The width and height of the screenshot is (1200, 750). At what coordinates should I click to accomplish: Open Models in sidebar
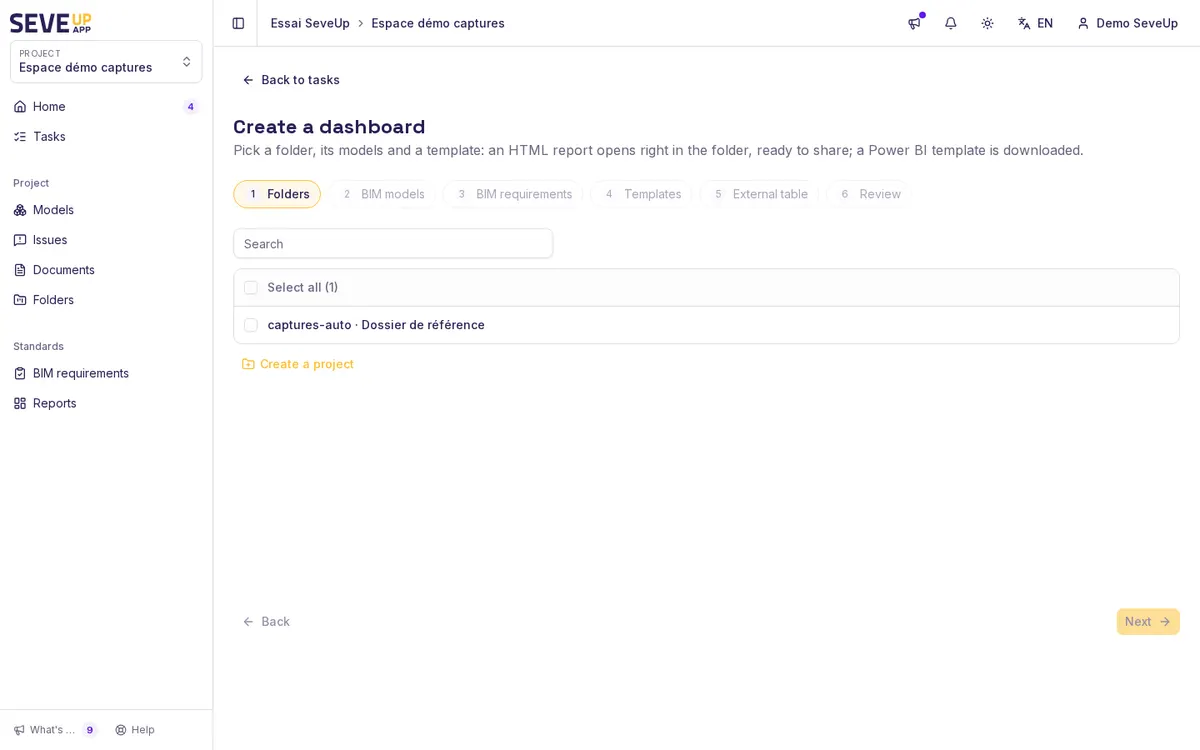point(106,210)
